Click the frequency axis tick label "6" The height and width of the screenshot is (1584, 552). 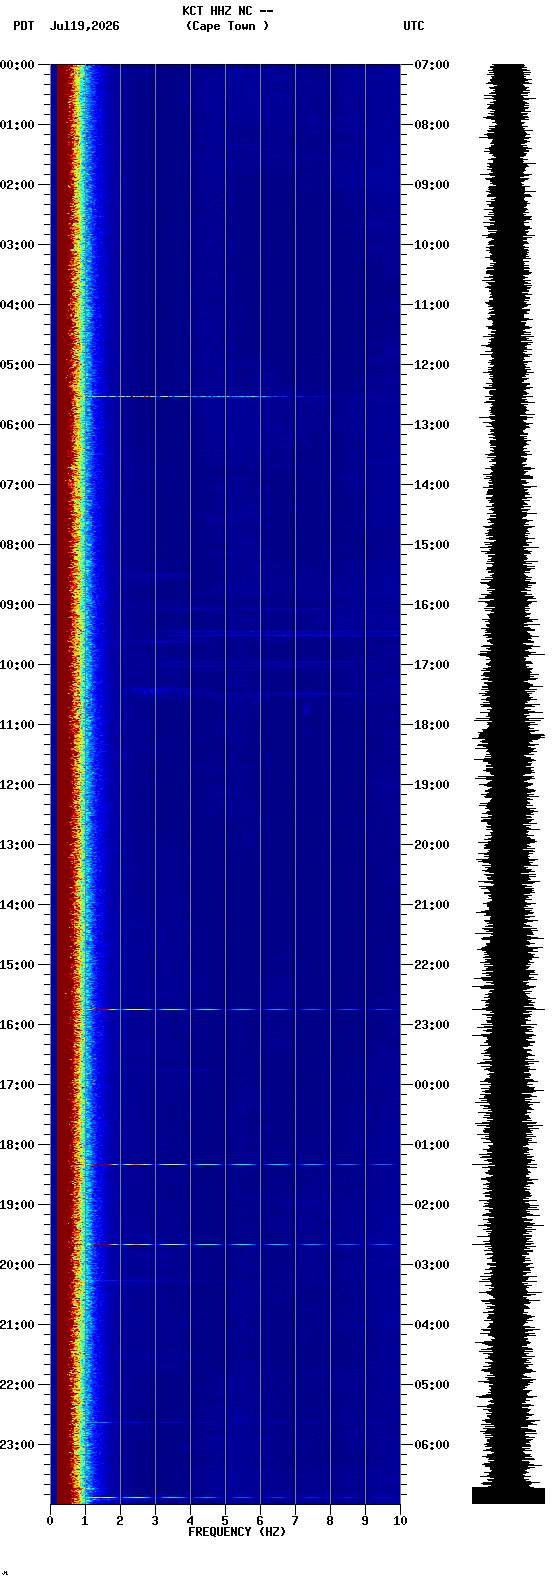pyautogui.click(x=260, y=1521)
